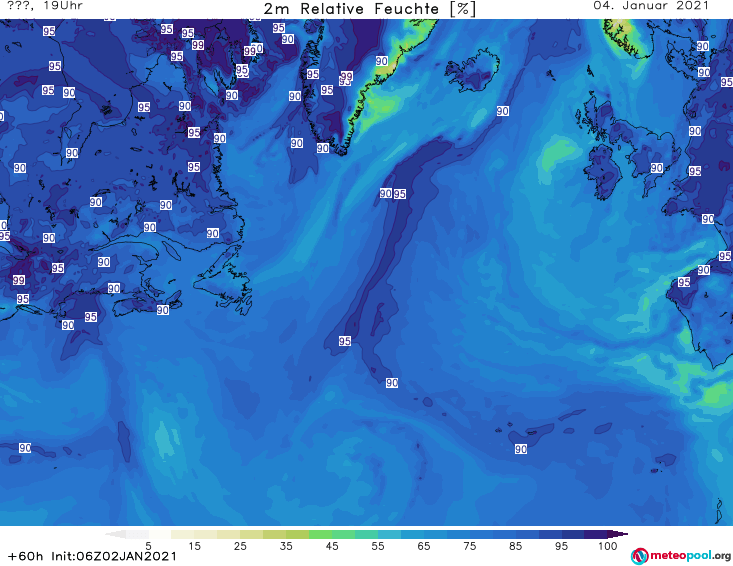Screen dimensions: 733x566
Task: Click the lone mid-Atlantic 95 contour label
Action: pyautogui.click(x=345, y=341)
